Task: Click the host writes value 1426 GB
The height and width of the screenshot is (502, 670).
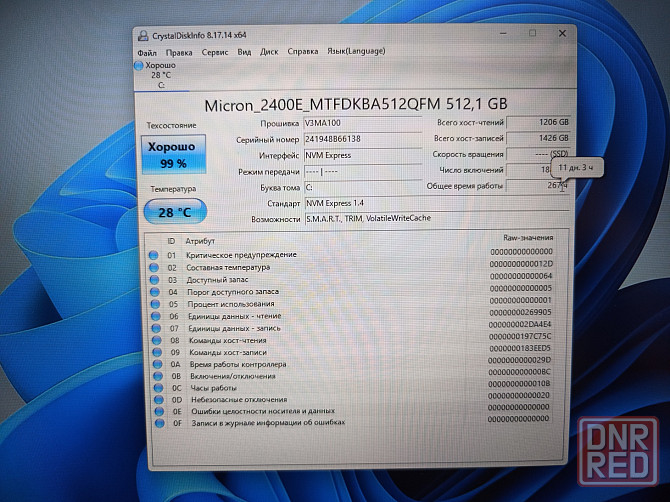Action: [x=538, y=138]
